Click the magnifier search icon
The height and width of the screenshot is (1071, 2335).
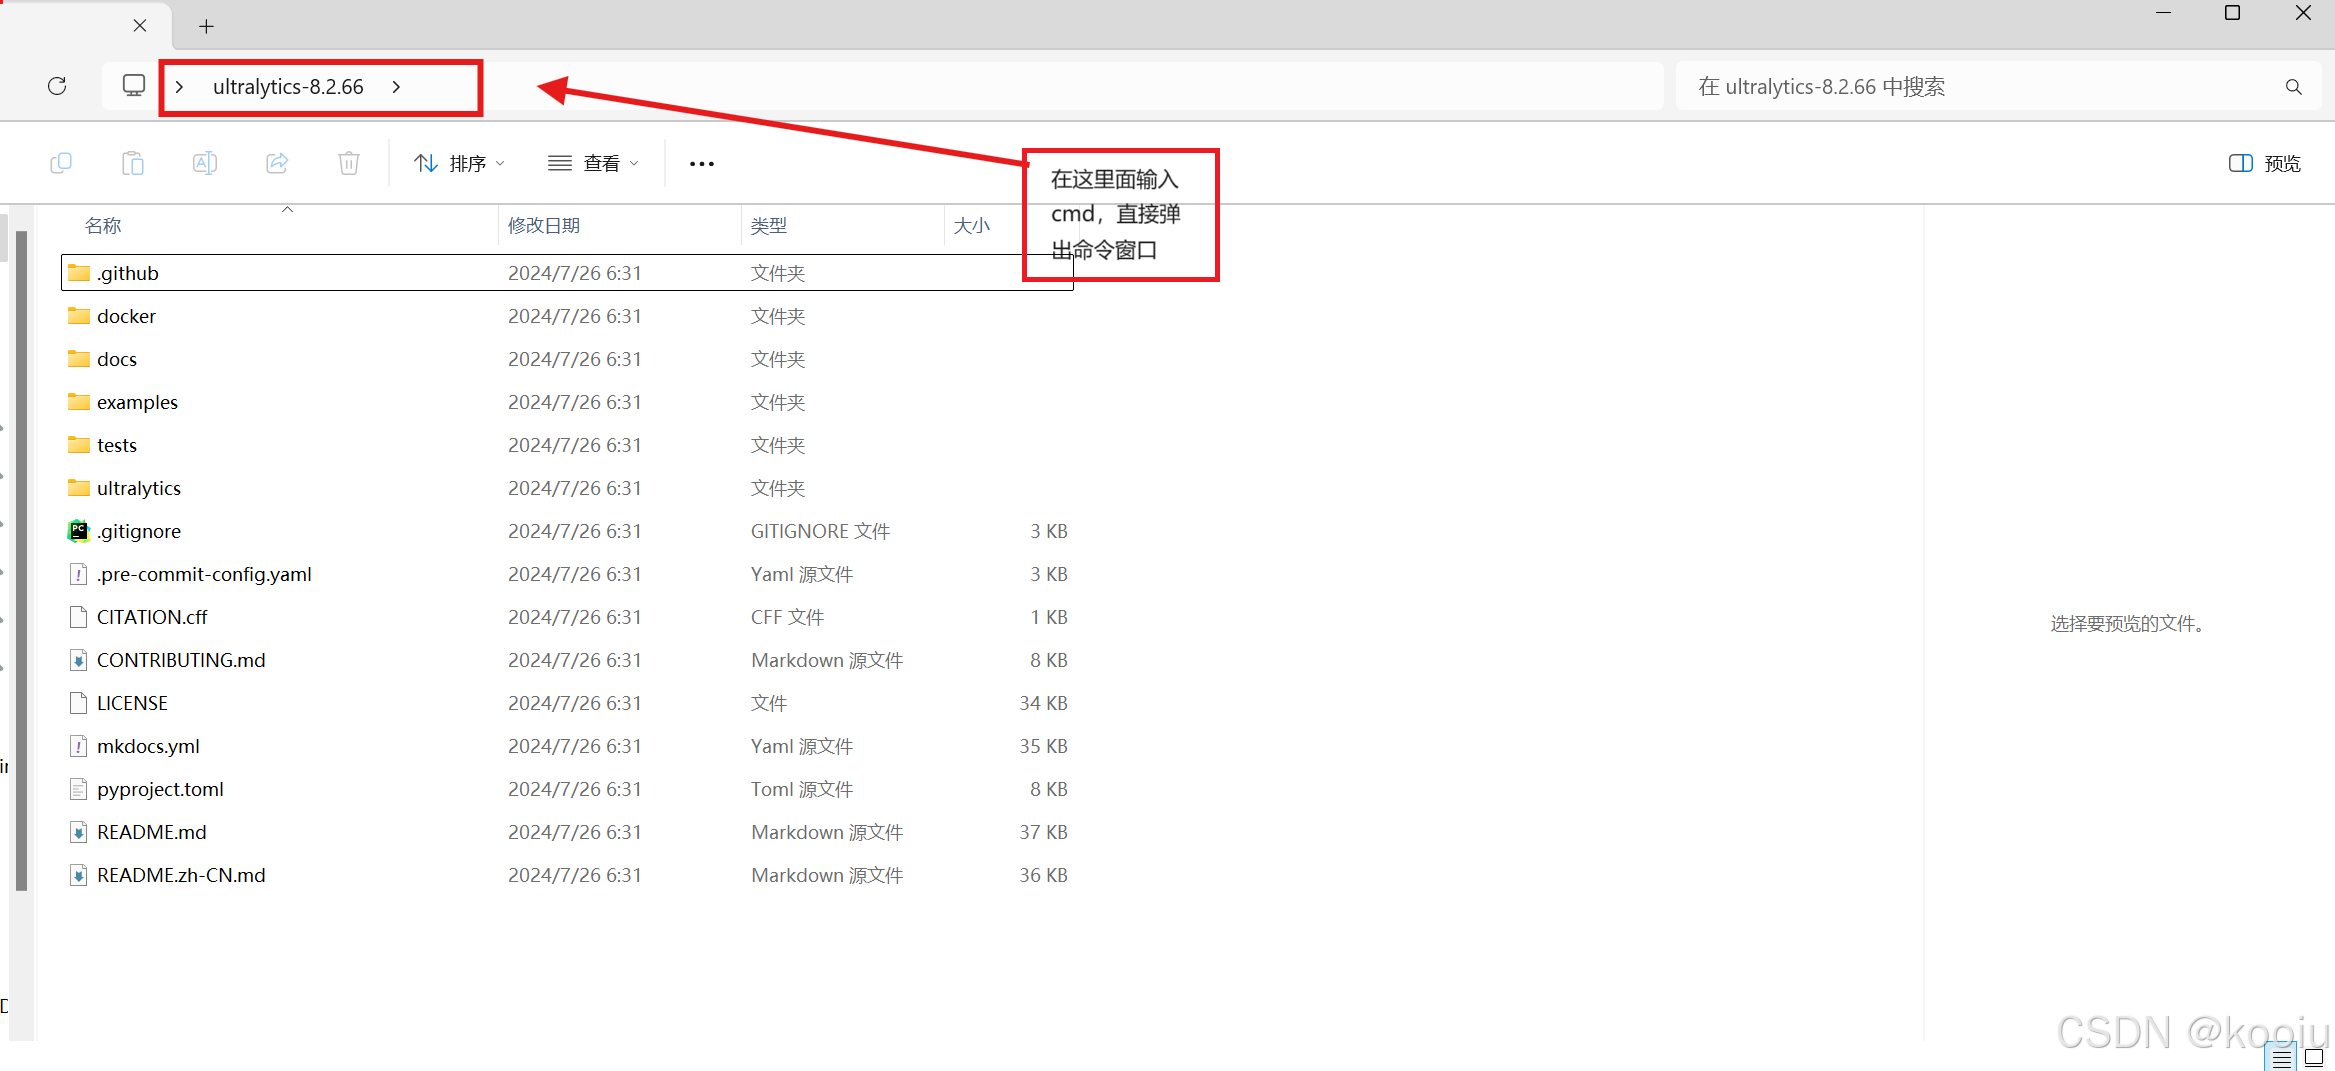tap(2293, 87)
